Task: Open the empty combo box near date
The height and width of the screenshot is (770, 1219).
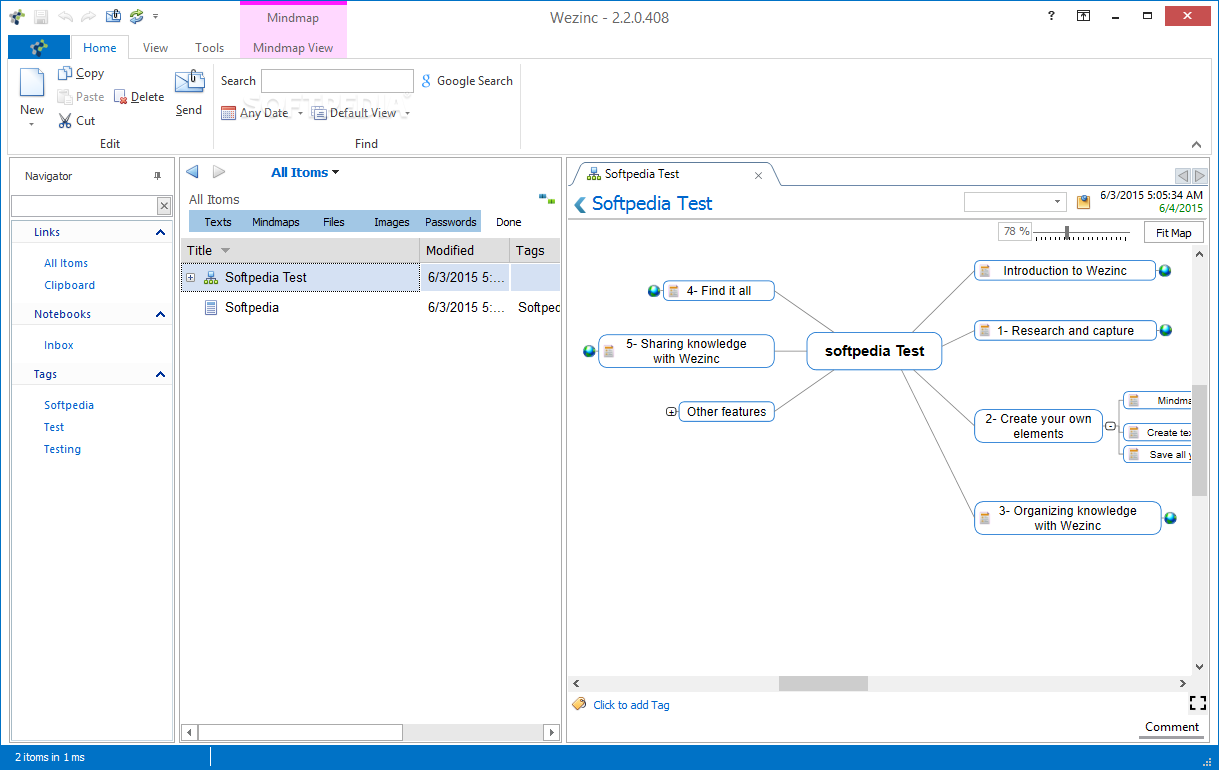Action: 1015,202
